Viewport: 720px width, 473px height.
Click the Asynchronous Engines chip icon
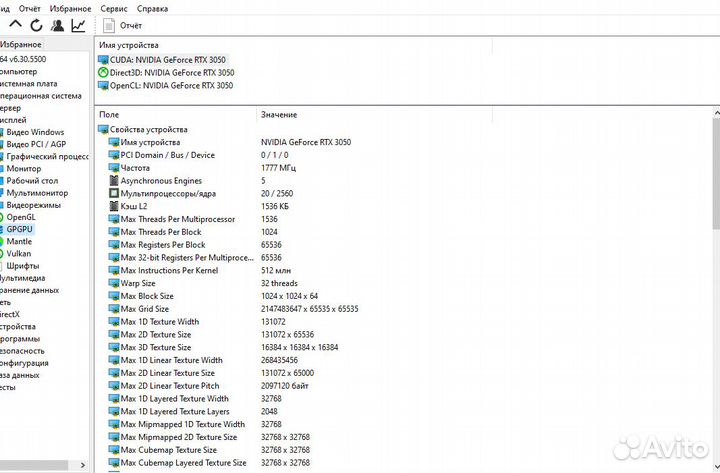coord(114,181)
